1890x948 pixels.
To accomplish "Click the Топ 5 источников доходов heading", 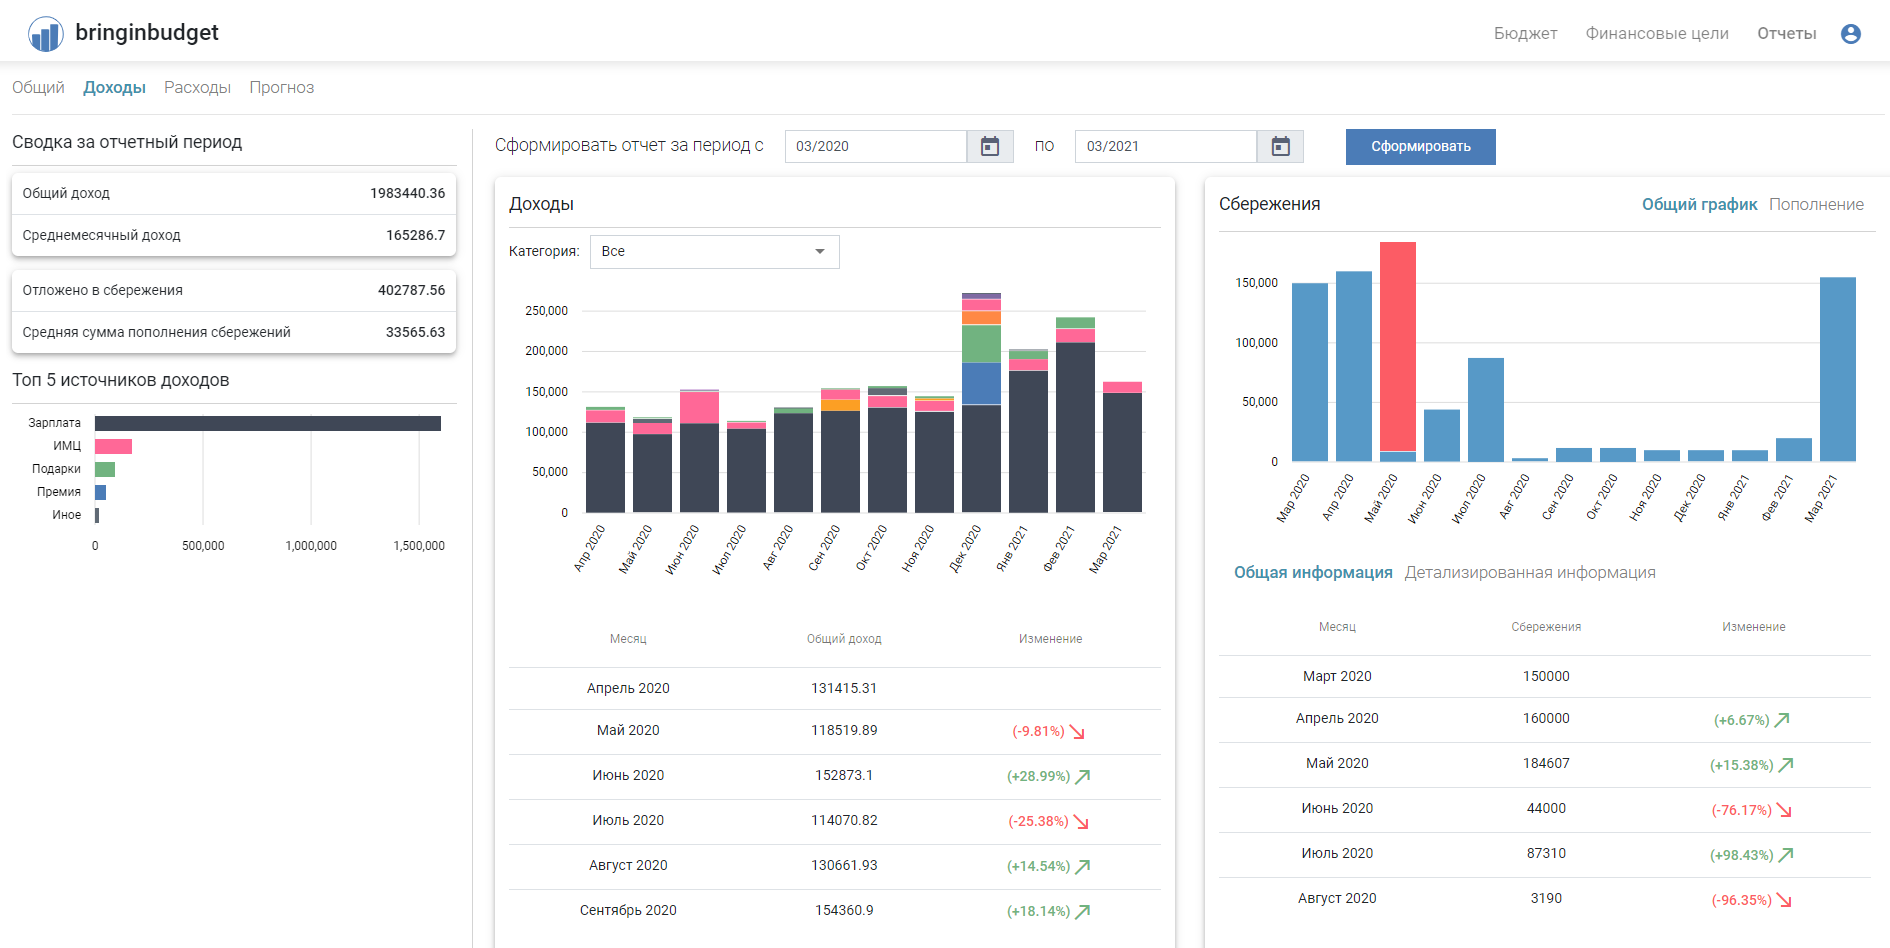I will click(x=121, y=381).
